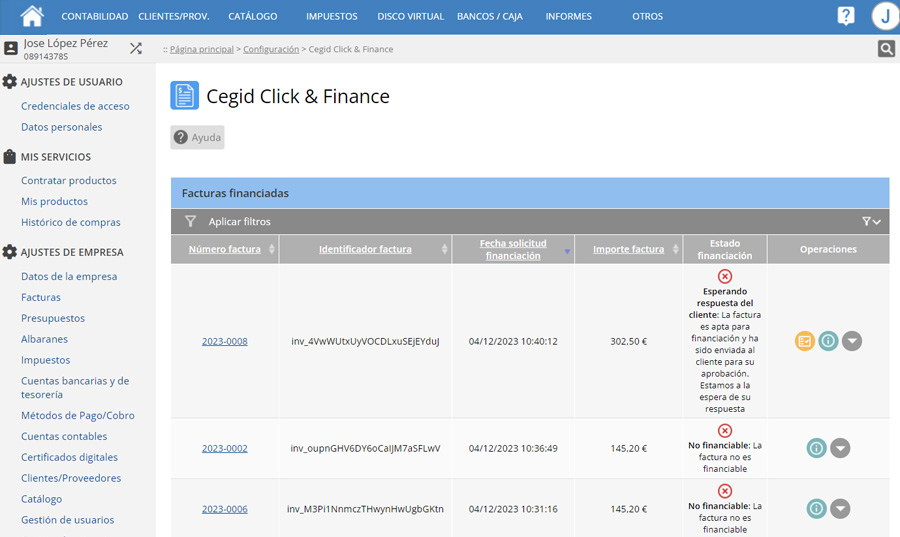The height and width of the screenshot is (537, 900).
Task: Open invoice link 2023-0002
Action: pyautogui.click(x=224, y=449)
